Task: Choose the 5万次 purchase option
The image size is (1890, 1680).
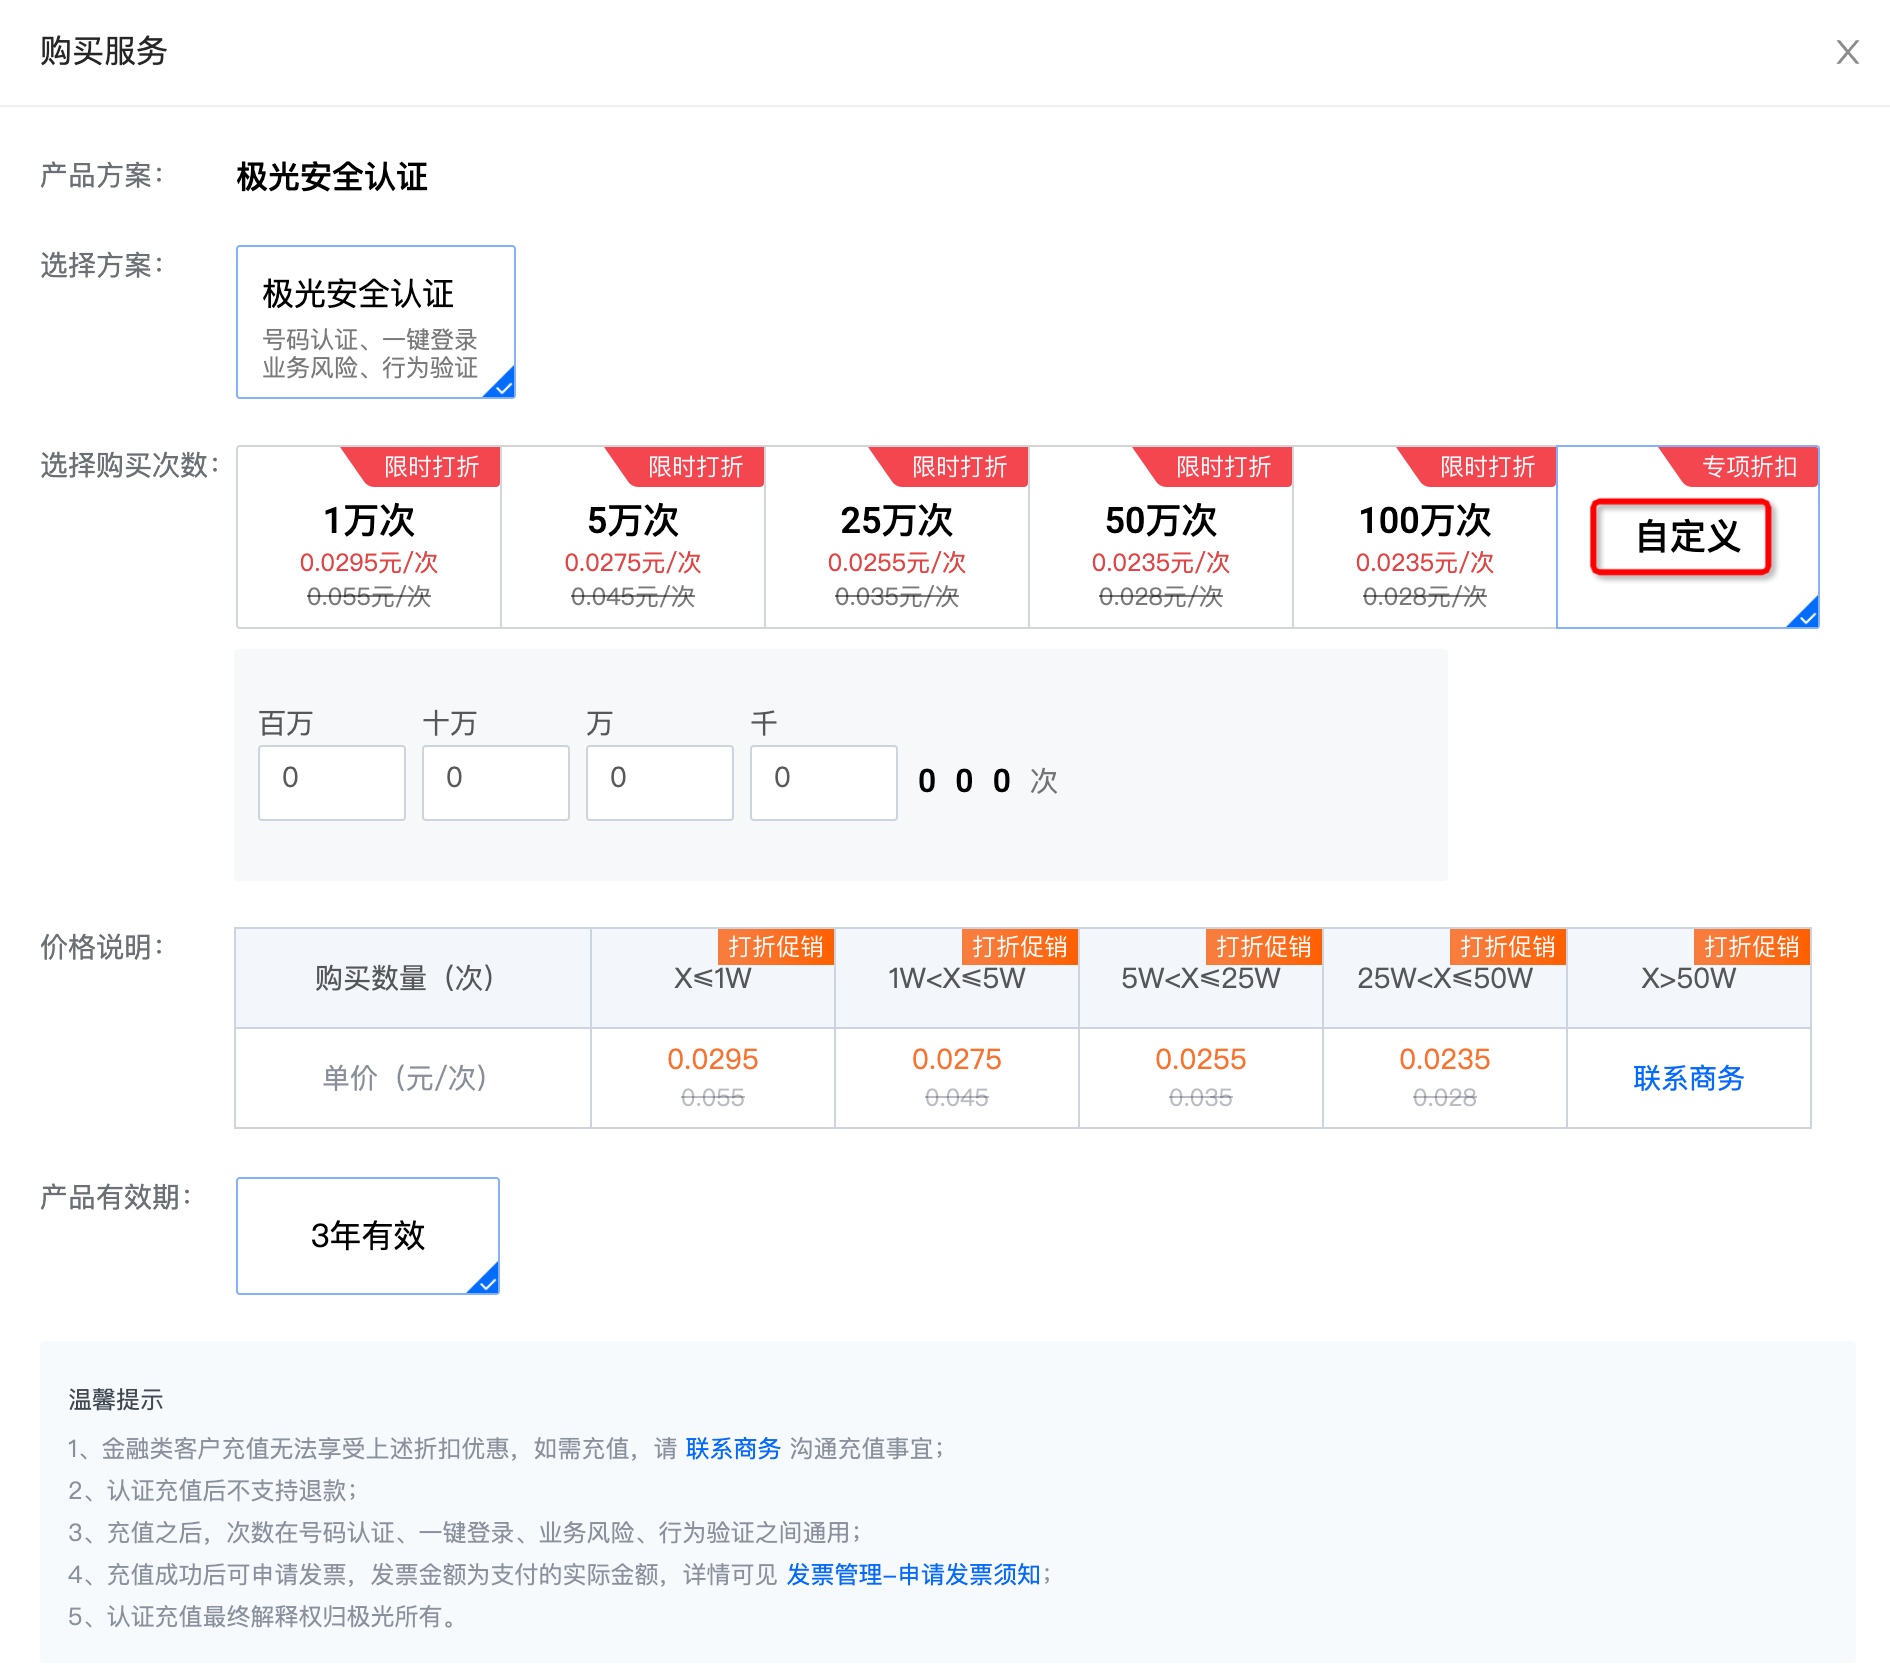Action: point(633,537)
